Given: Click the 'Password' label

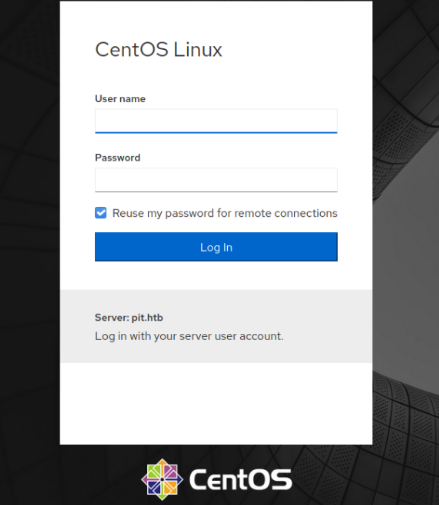Looking at the screenshot, I should tap(118, 158).
